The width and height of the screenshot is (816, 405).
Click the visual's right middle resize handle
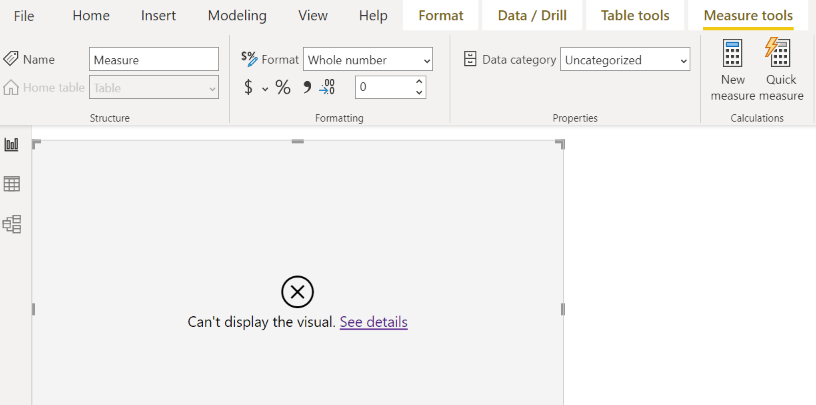563,309
